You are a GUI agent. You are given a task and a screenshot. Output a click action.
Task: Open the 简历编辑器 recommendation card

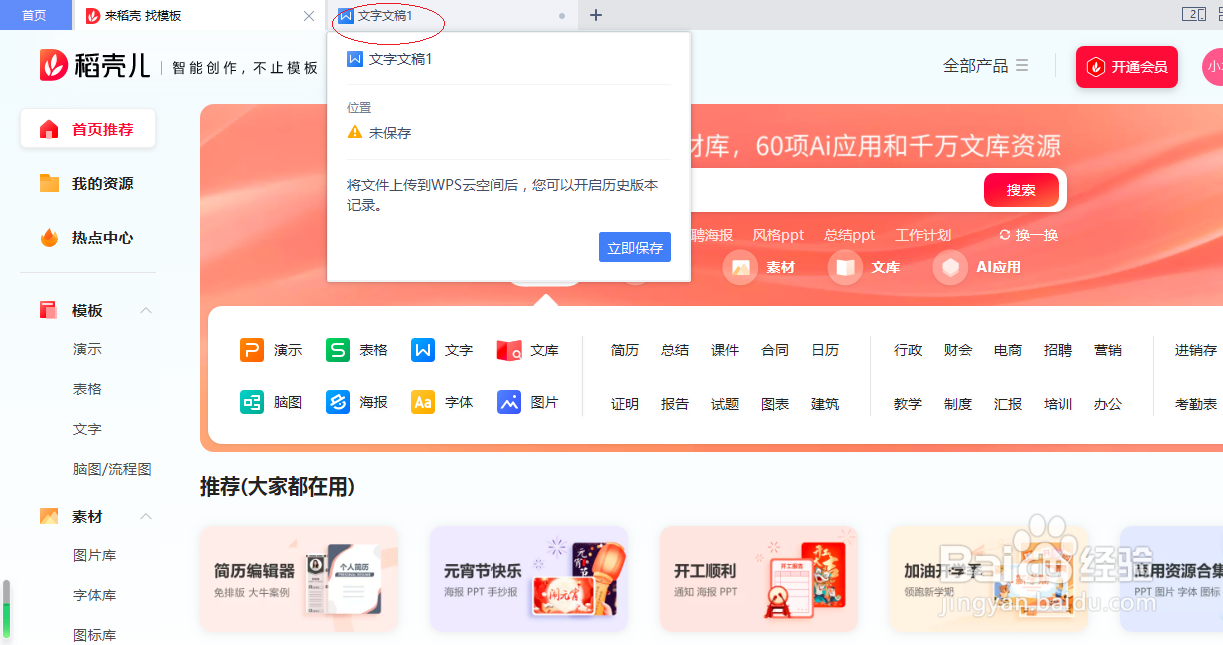pos(299,578)
